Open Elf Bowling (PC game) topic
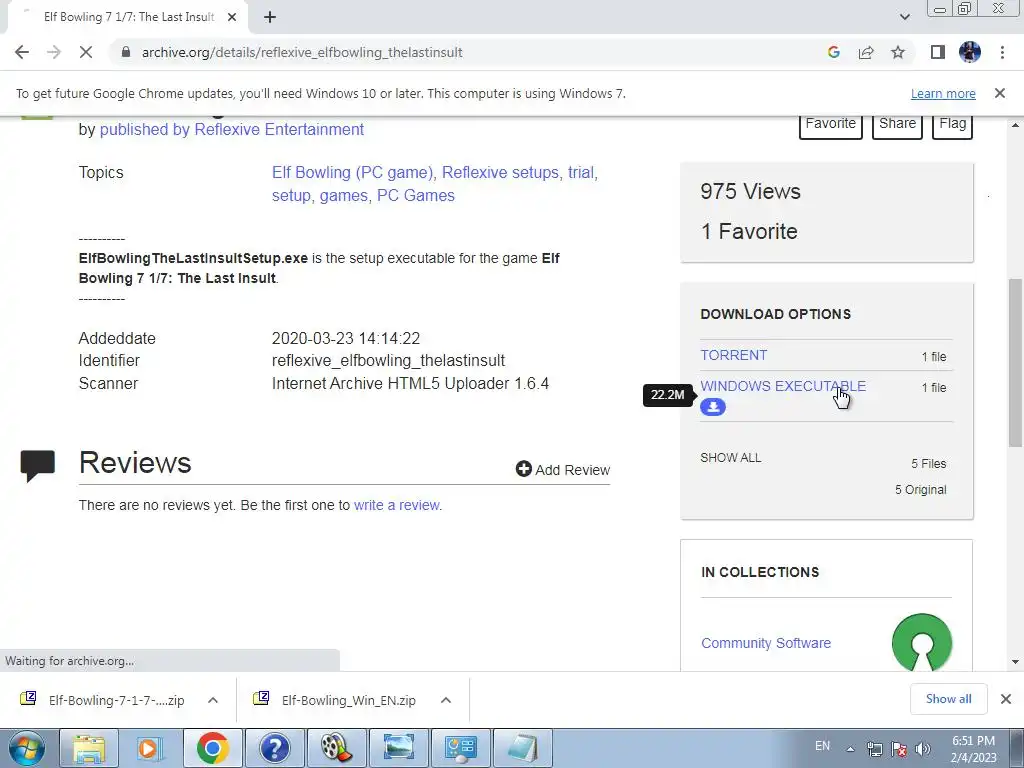The image size is (1024, 768). (353, 172)
